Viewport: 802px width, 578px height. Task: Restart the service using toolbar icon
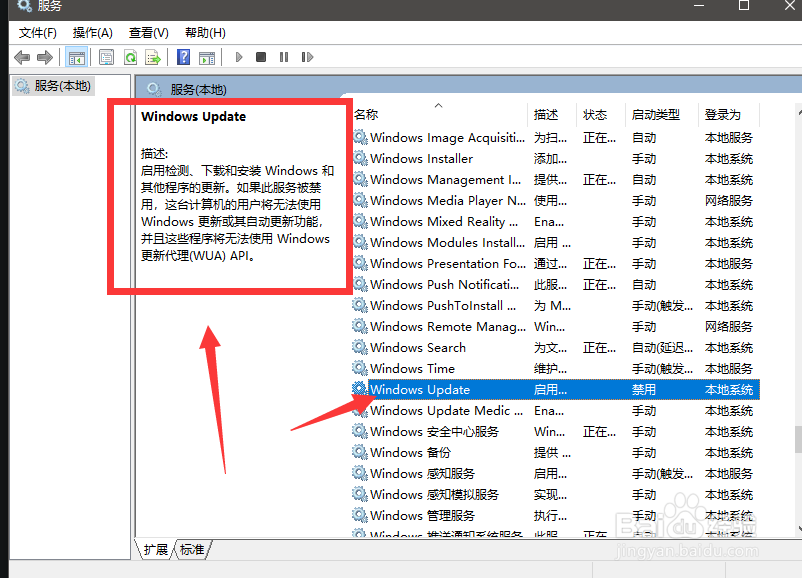click(x=307, y=57)
